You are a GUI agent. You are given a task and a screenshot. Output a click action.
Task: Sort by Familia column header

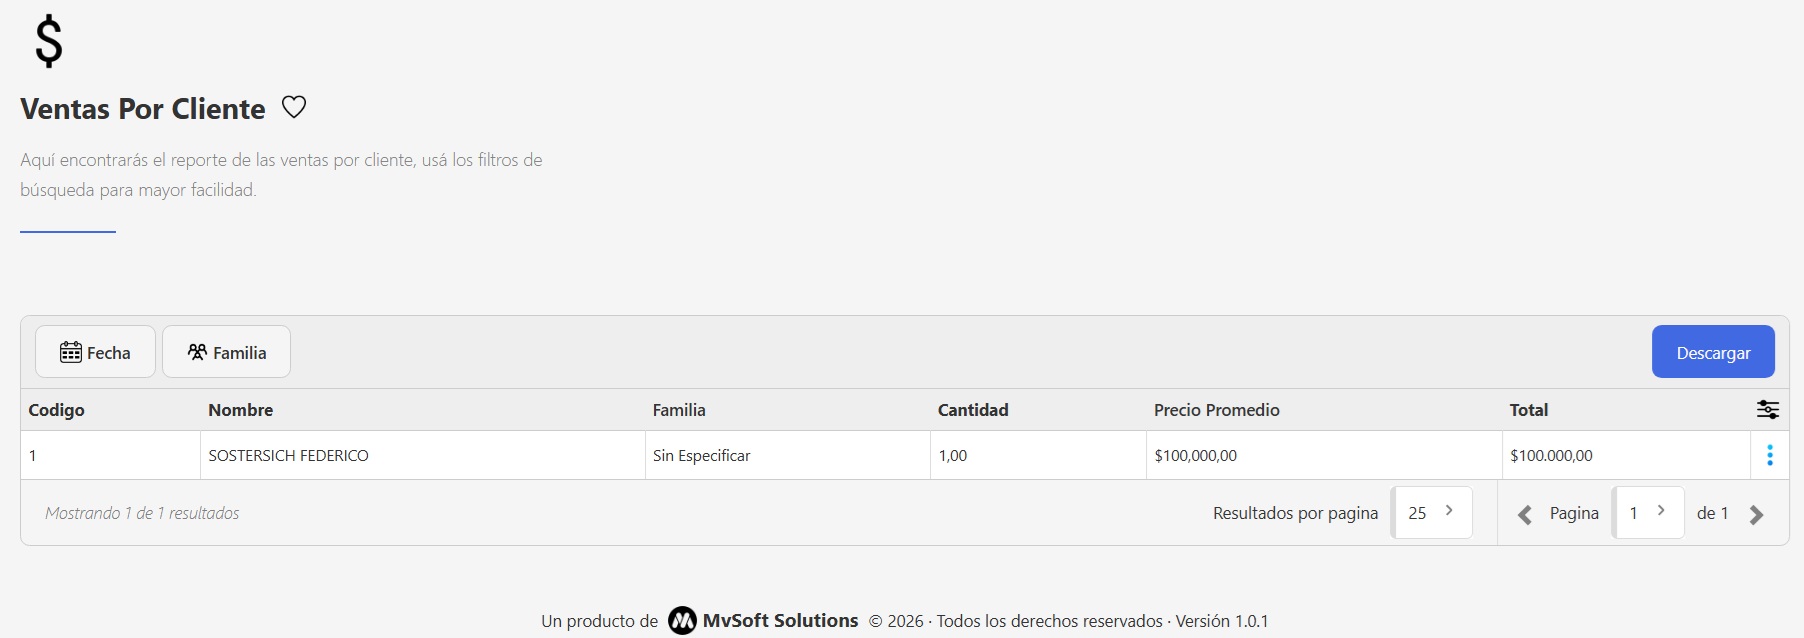[x=679, y=410]
